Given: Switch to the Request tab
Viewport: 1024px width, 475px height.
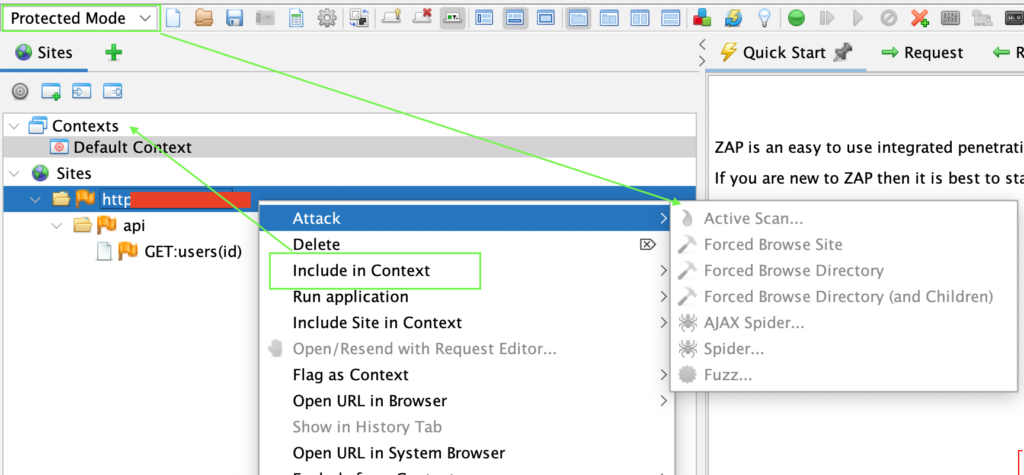Looking at the screenshot, I should [x=922, y=52].
